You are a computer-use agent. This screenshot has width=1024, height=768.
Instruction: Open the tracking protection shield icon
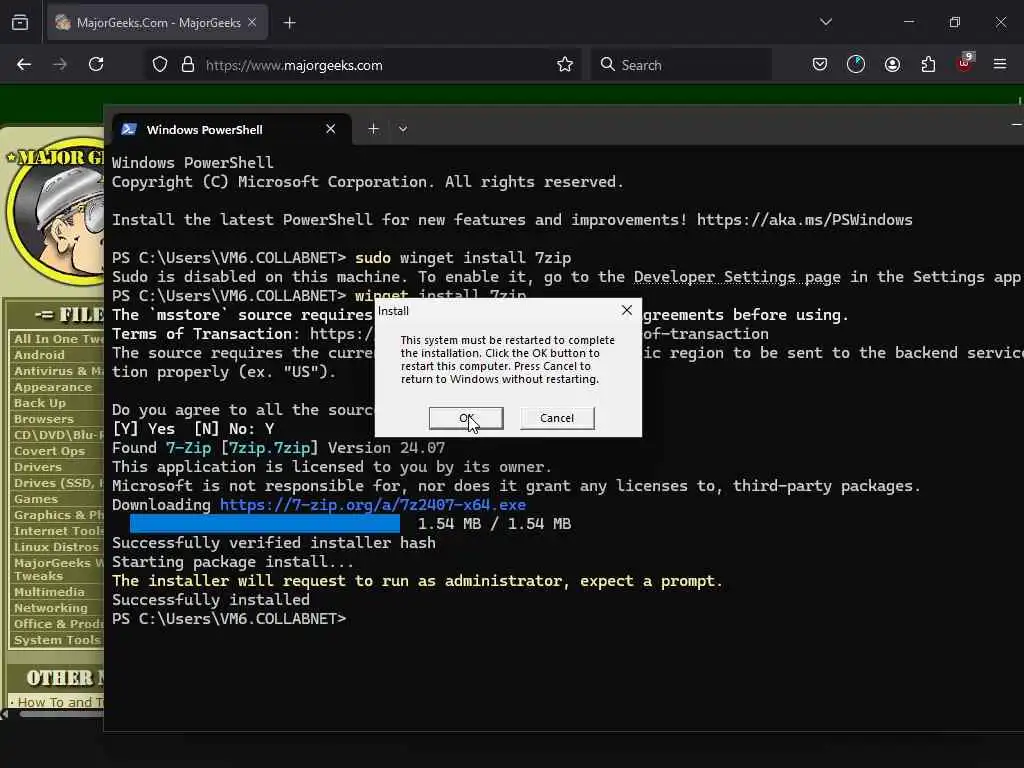(x=160, y=65)
